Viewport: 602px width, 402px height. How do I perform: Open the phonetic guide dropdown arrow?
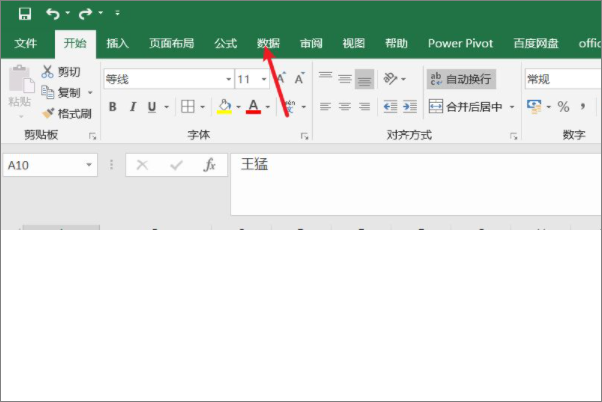tap(304, 107)
